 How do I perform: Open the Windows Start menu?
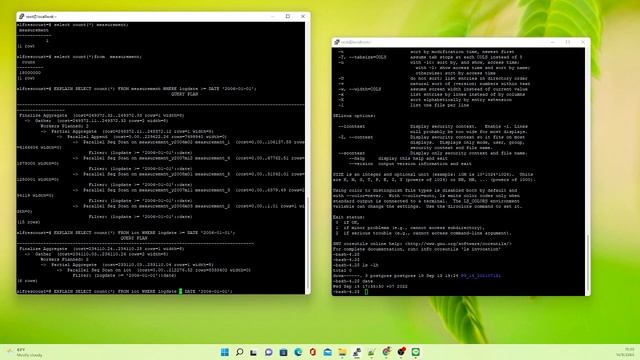click(x=224, y=352)
